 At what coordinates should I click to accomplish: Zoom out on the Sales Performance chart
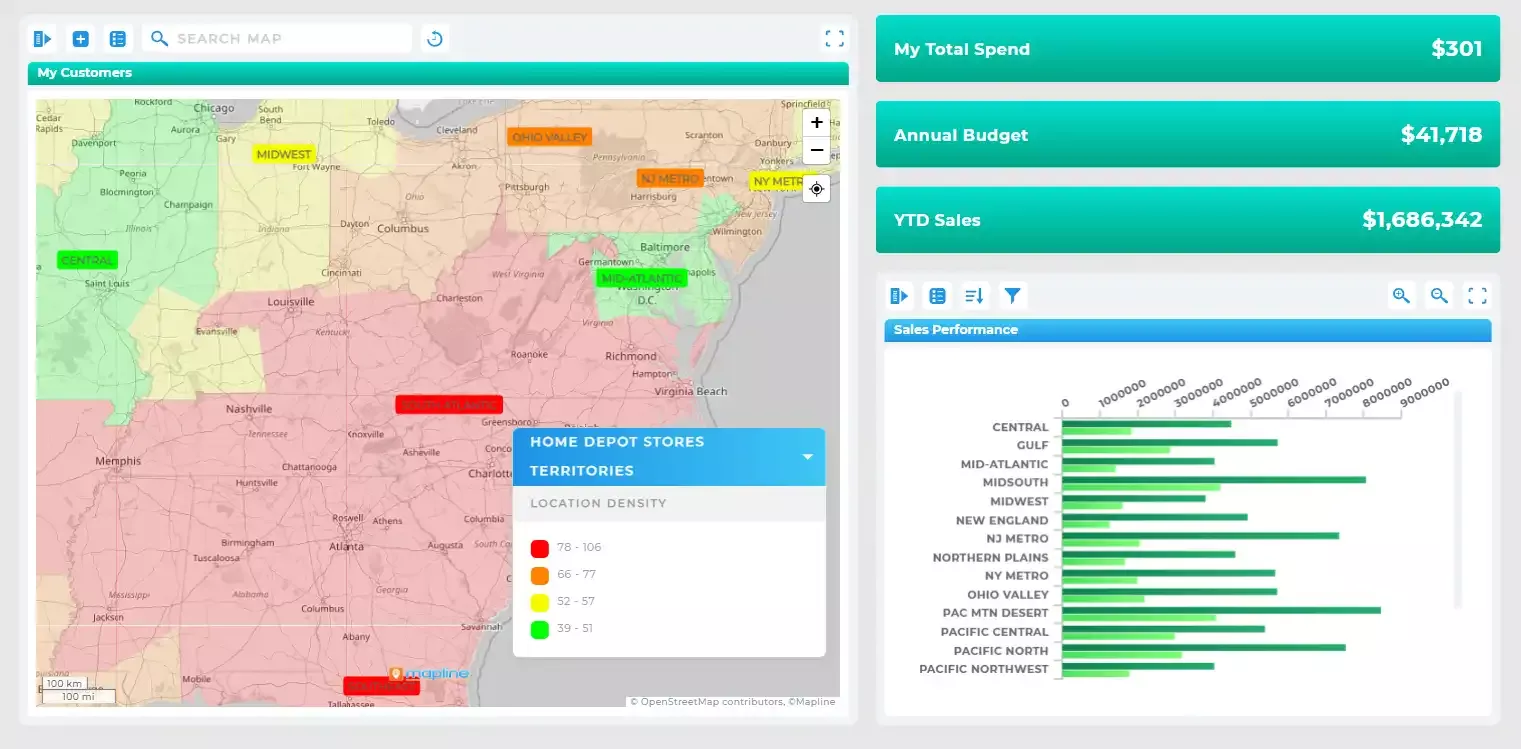click(1439, 296)
